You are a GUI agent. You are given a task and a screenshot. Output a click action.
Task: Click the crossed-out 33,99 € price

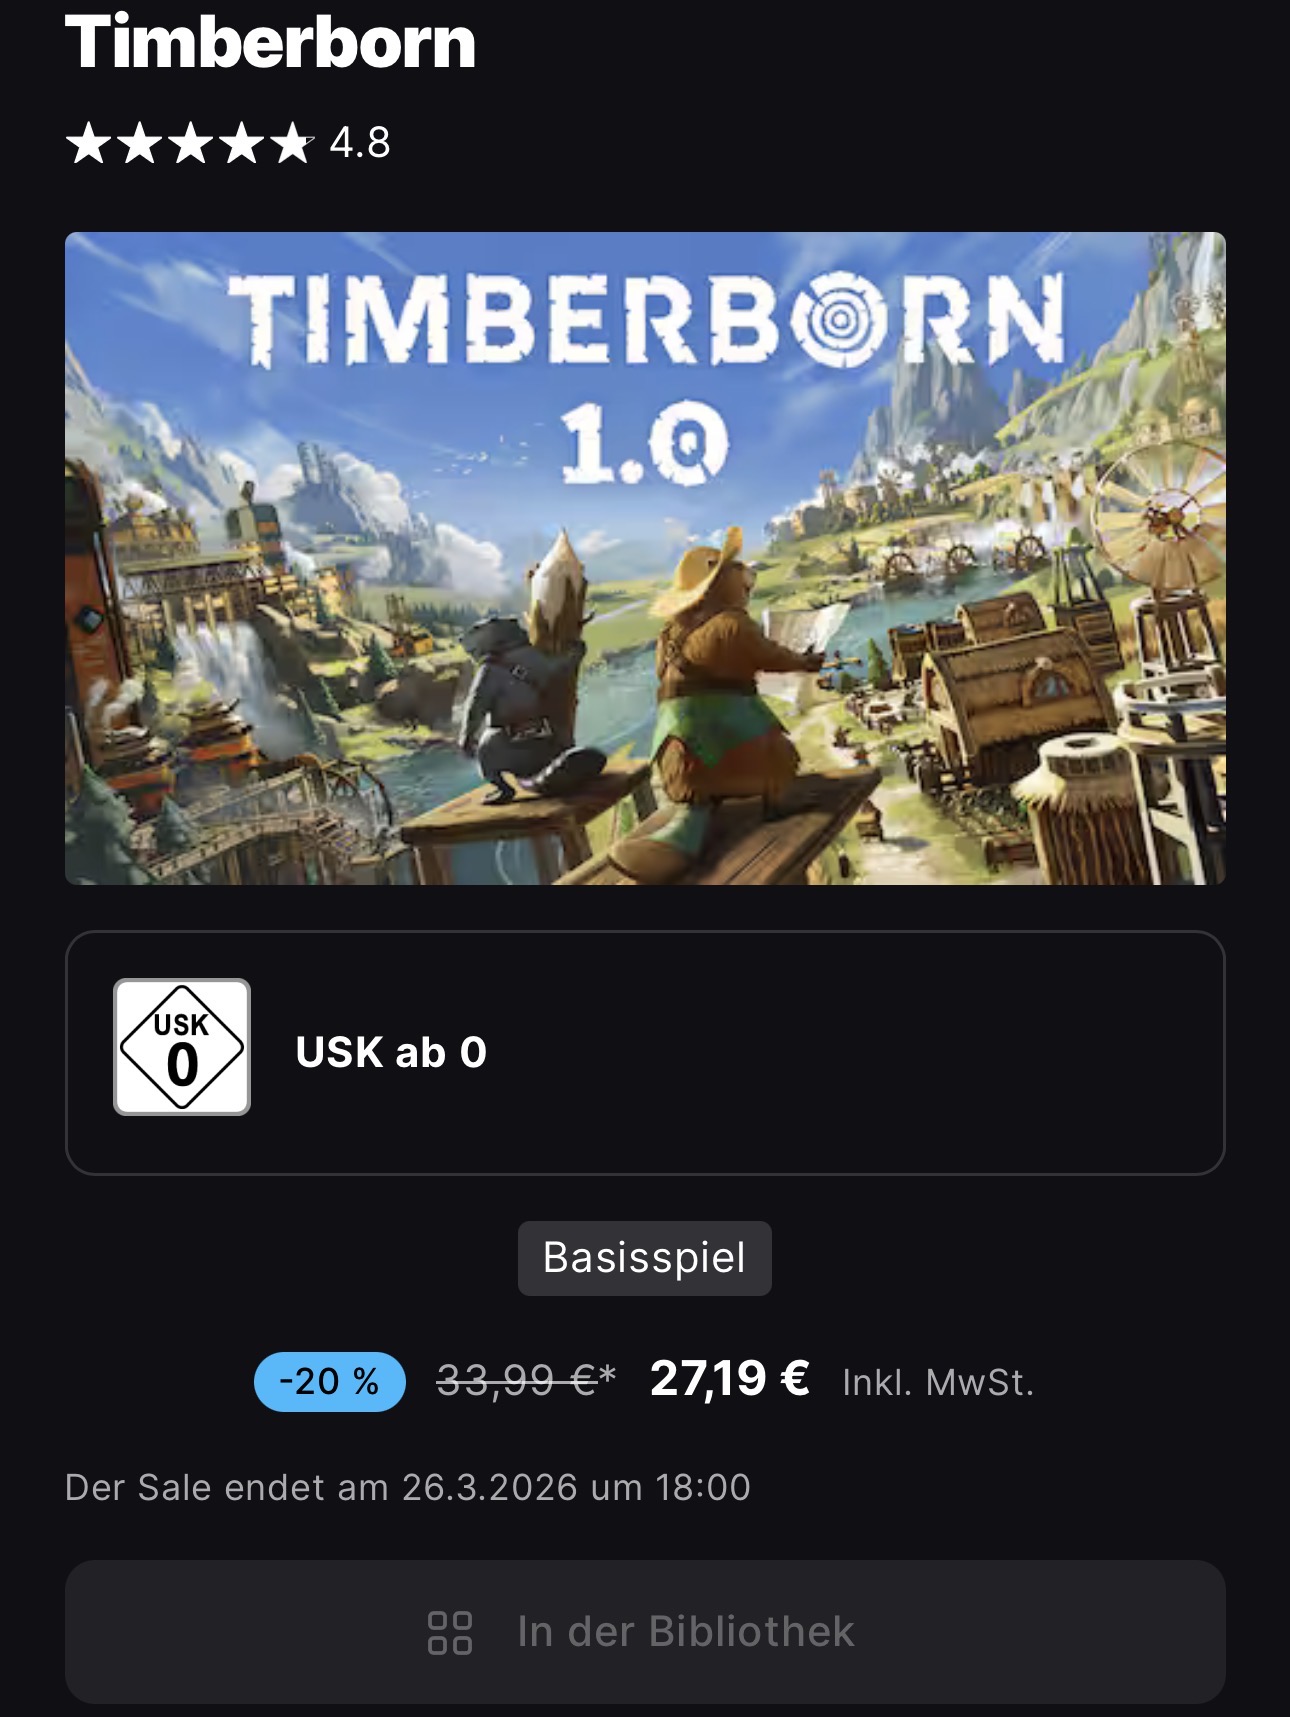coord(526,1381)
